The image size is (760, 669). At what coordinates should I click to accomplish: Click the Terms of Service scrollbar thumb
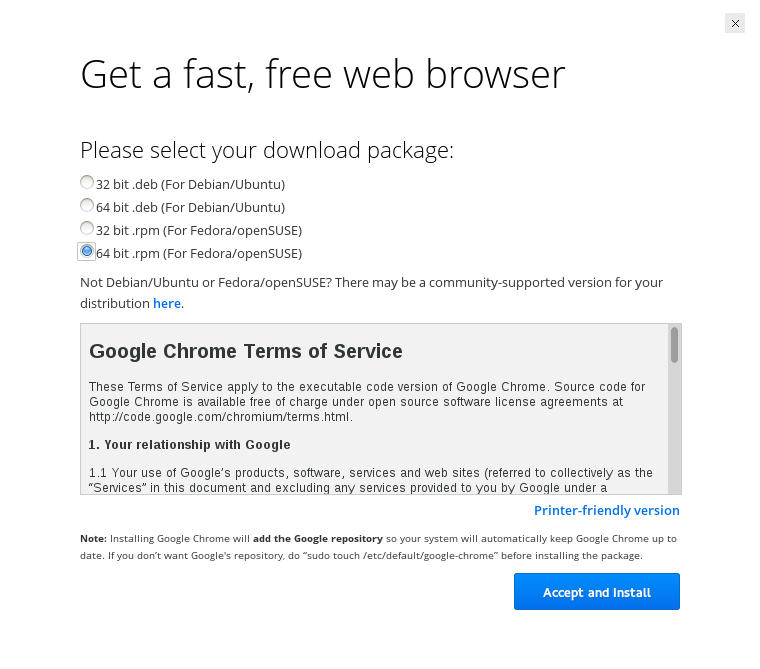pos(675,345)
